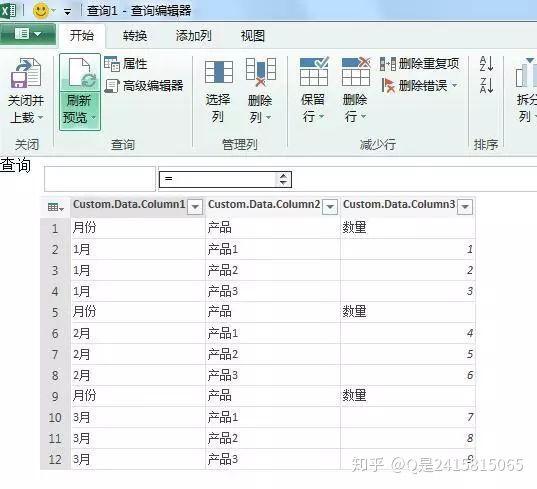
Task: Open the quick access toolbar customize arrow
Action: click(x=67, y=12)
